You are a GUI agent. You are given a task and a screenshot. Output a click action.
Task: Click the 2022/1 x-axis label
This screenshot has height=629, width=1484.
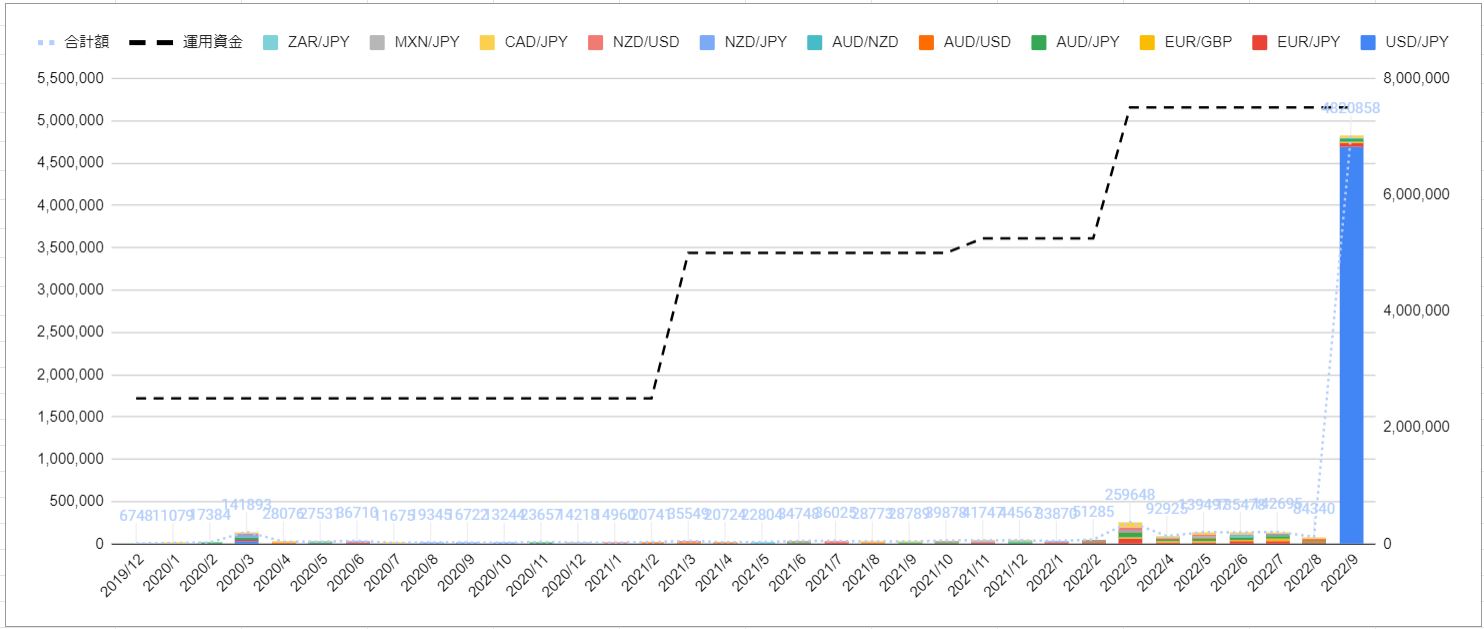coord(1045,574)
